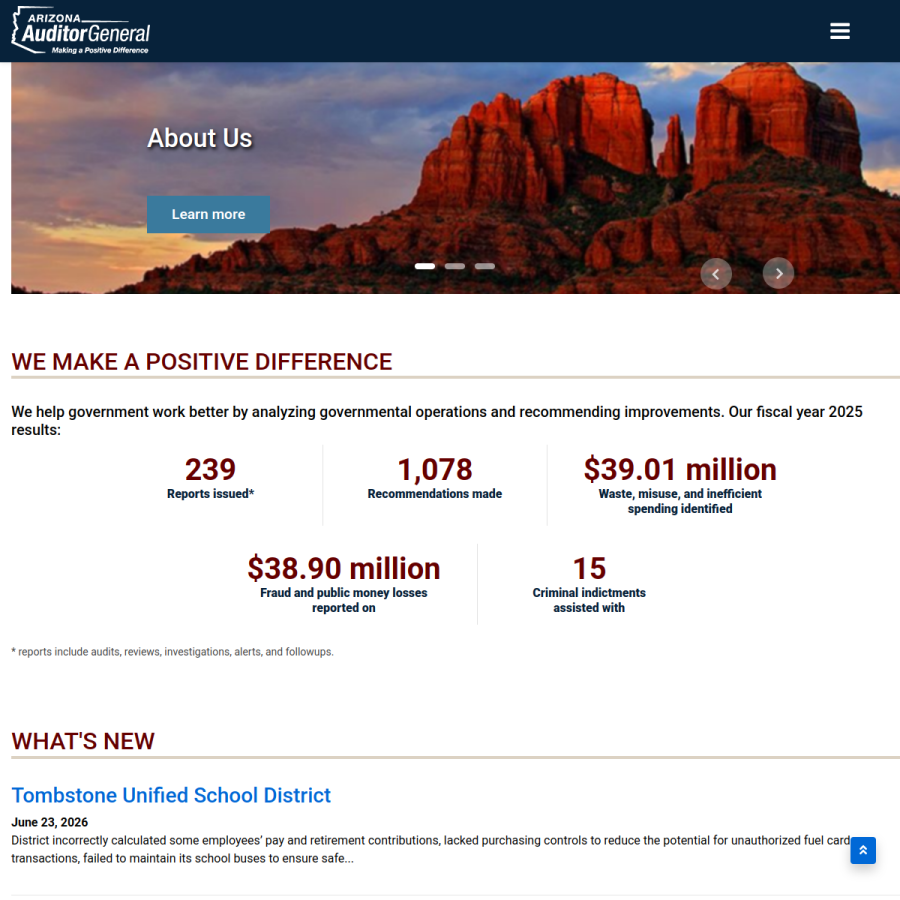This screenshot has width=900, height=900.
Task: Select the third carousel slide indicator
Action: click(x=484, y=266)
